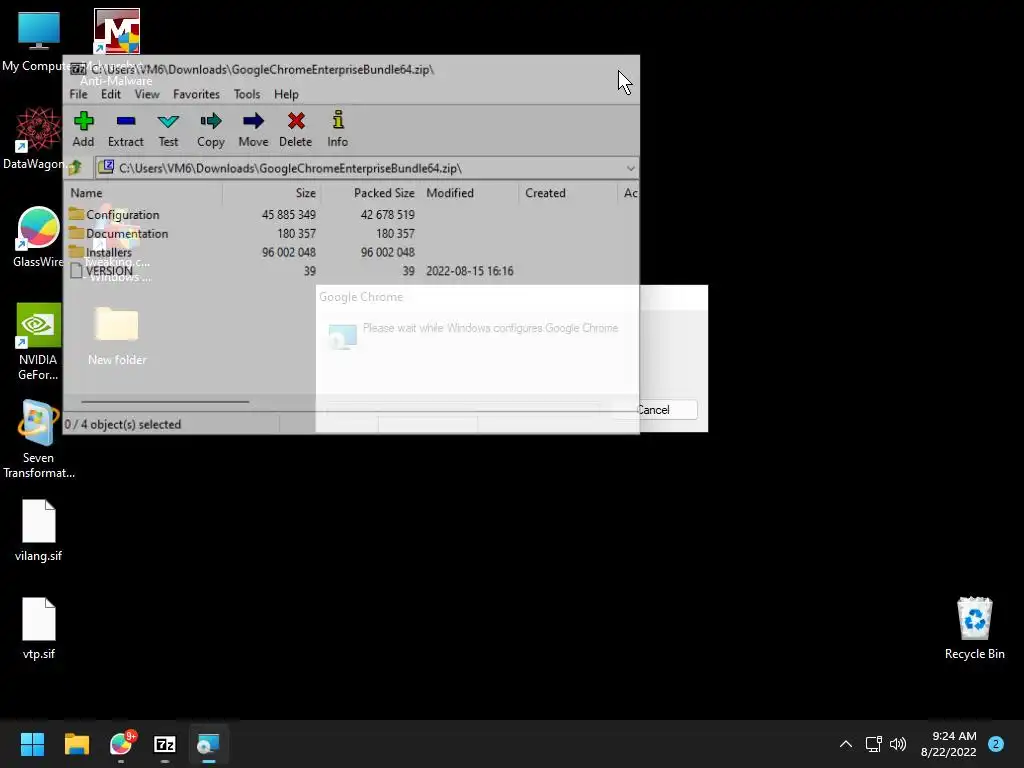This screenshot has width=1024, height=768.
Task: Show hidden system tray icons
Action: point(846,744)
